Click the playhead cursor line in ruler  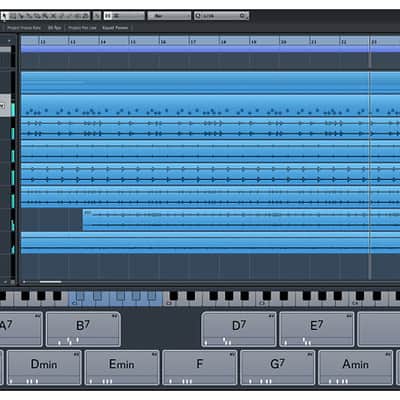pos(369,42)
